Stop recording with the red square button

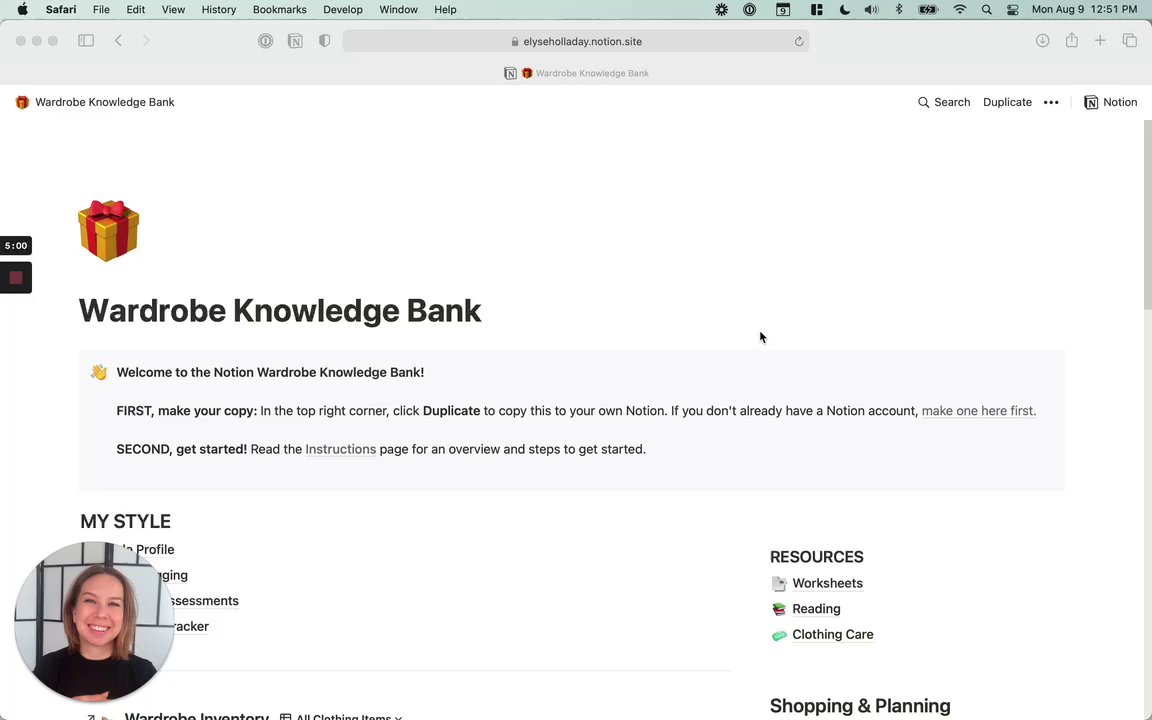click(x=16, y=278)
